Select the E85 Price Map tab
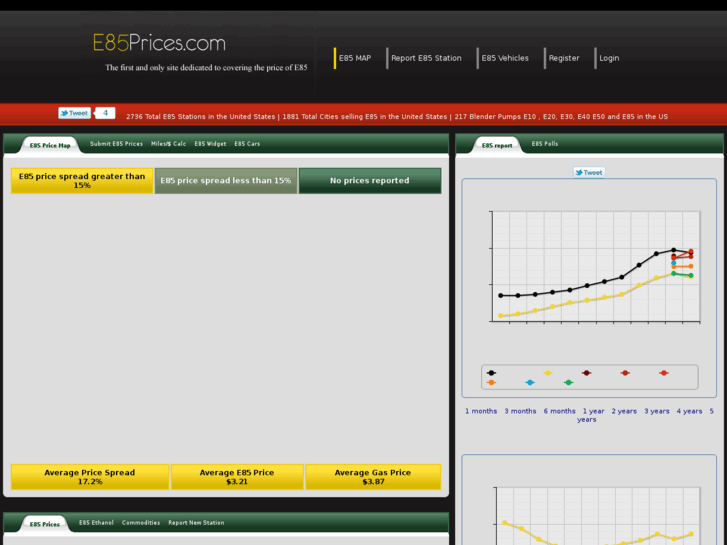 [50, 145]
